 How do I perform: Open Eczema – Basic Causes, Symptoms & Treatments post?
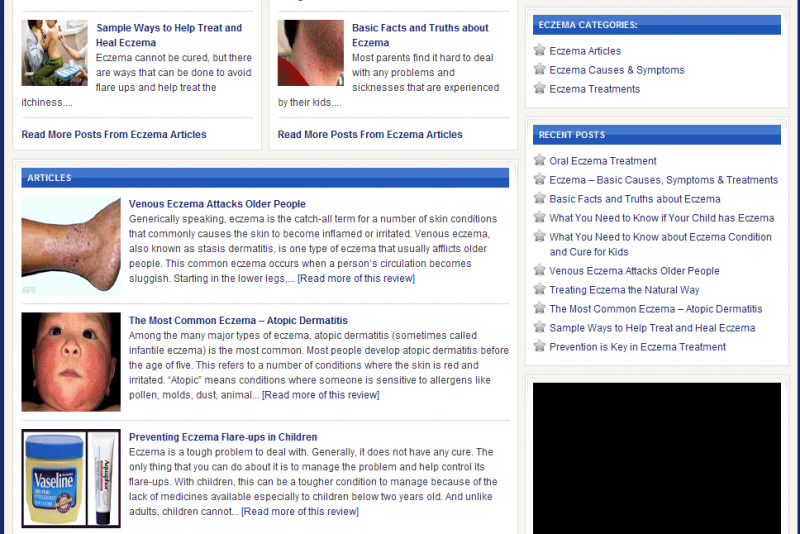click(663, 180)
